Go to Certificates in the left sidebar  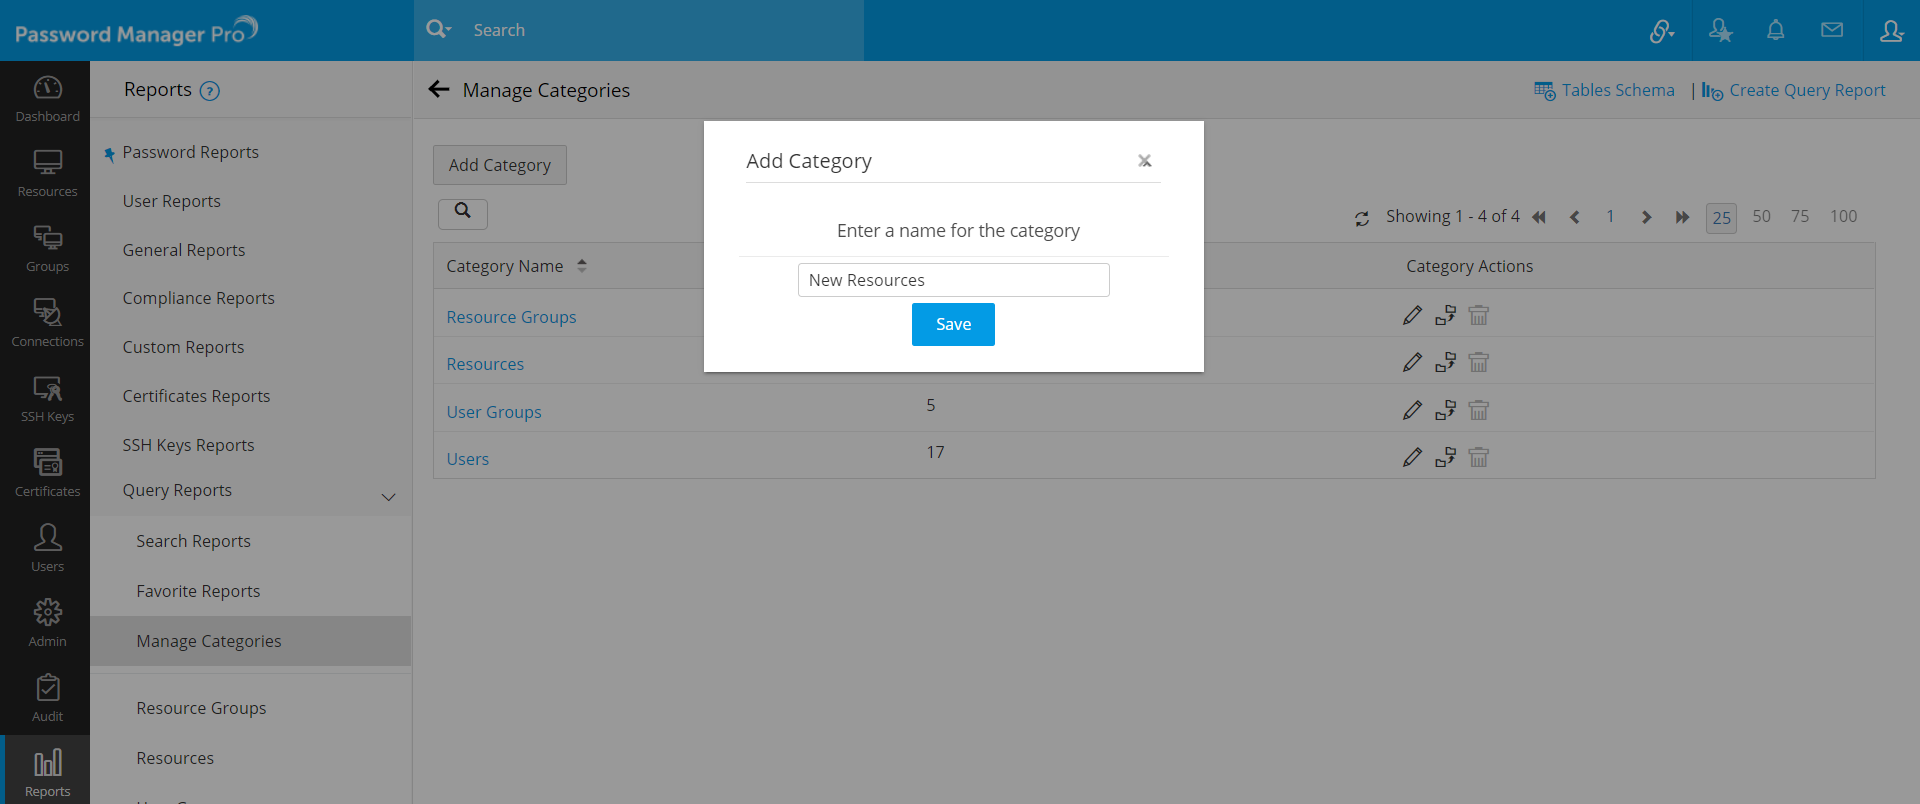point(47,473)
